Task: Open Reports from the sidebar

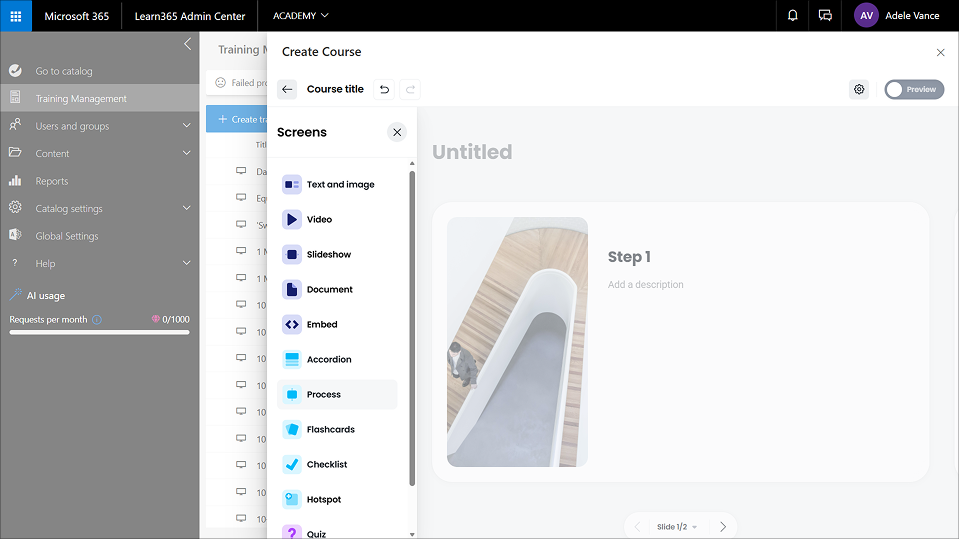Action: coord(52,181)
